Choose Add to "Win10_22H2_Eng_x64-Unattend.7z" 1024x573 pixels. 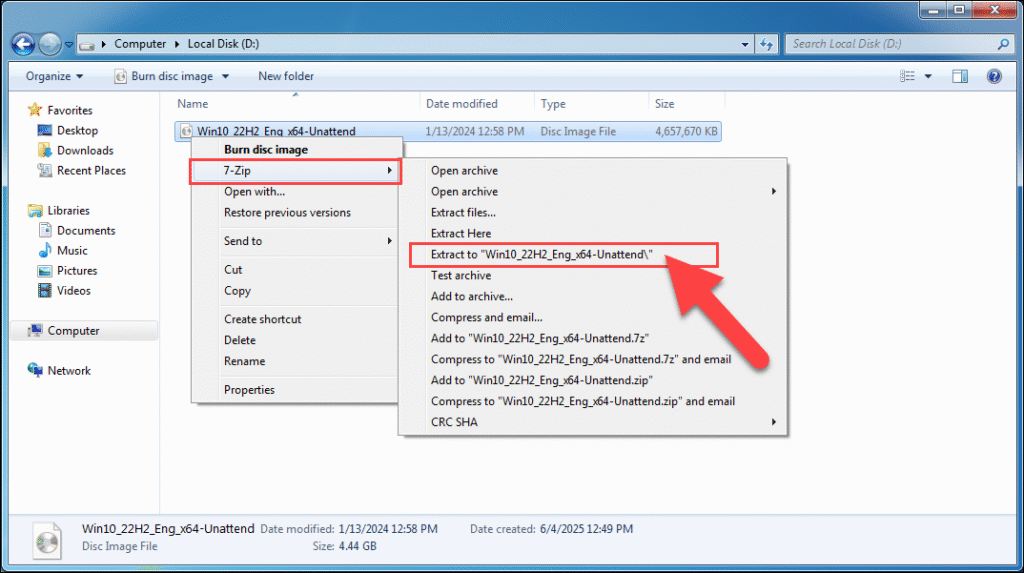point(593,338)
